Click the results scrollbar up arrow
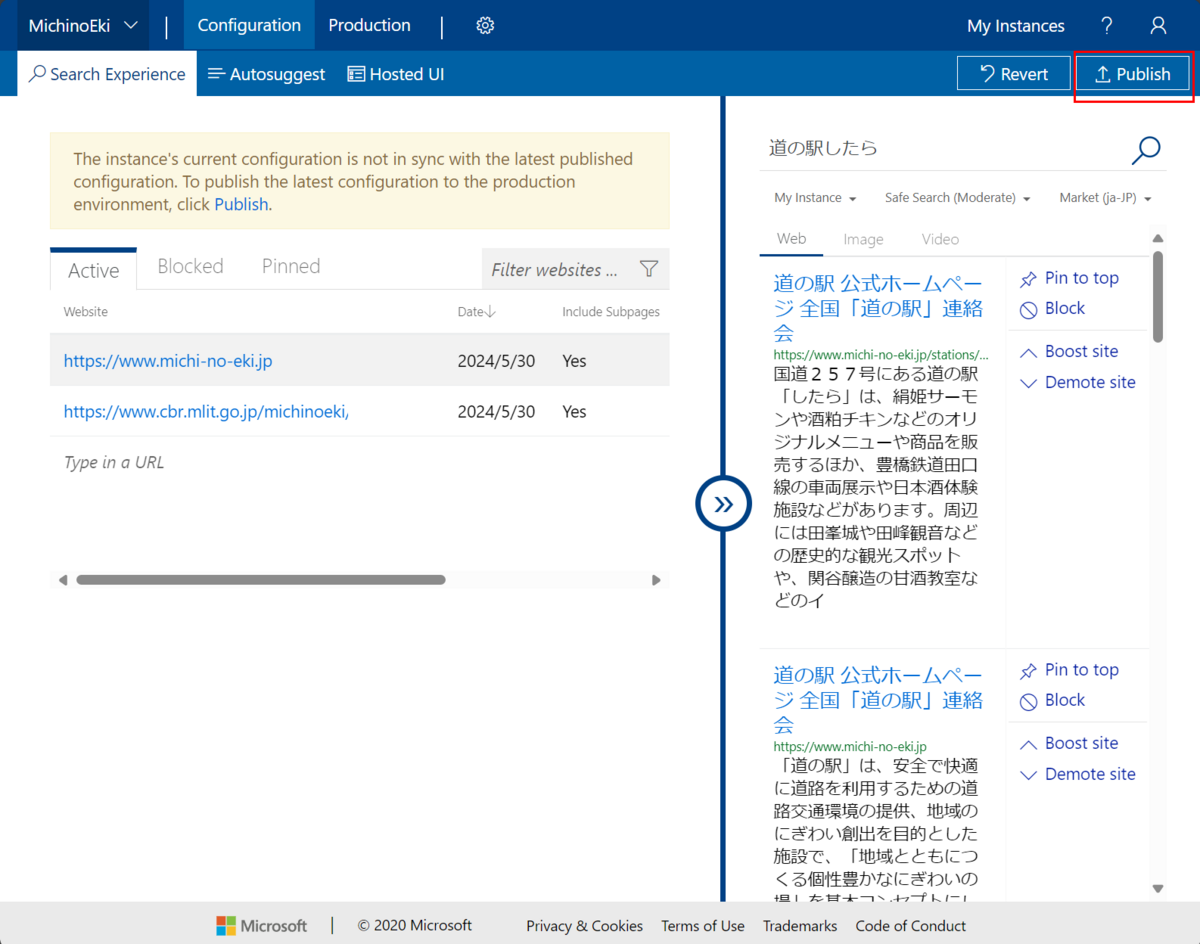 click(x=1158, y=239)
